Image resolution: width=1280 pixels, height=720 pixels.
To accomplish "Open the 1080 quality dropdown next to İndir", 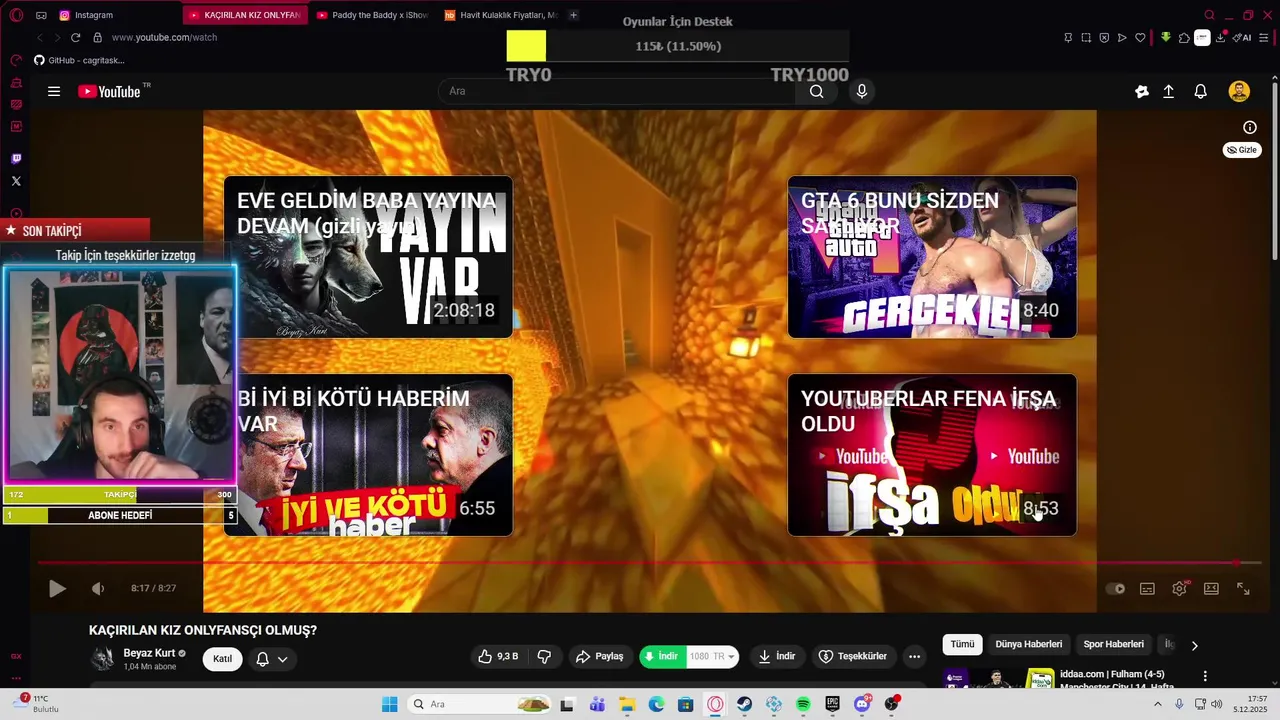I will coord(714,656).
